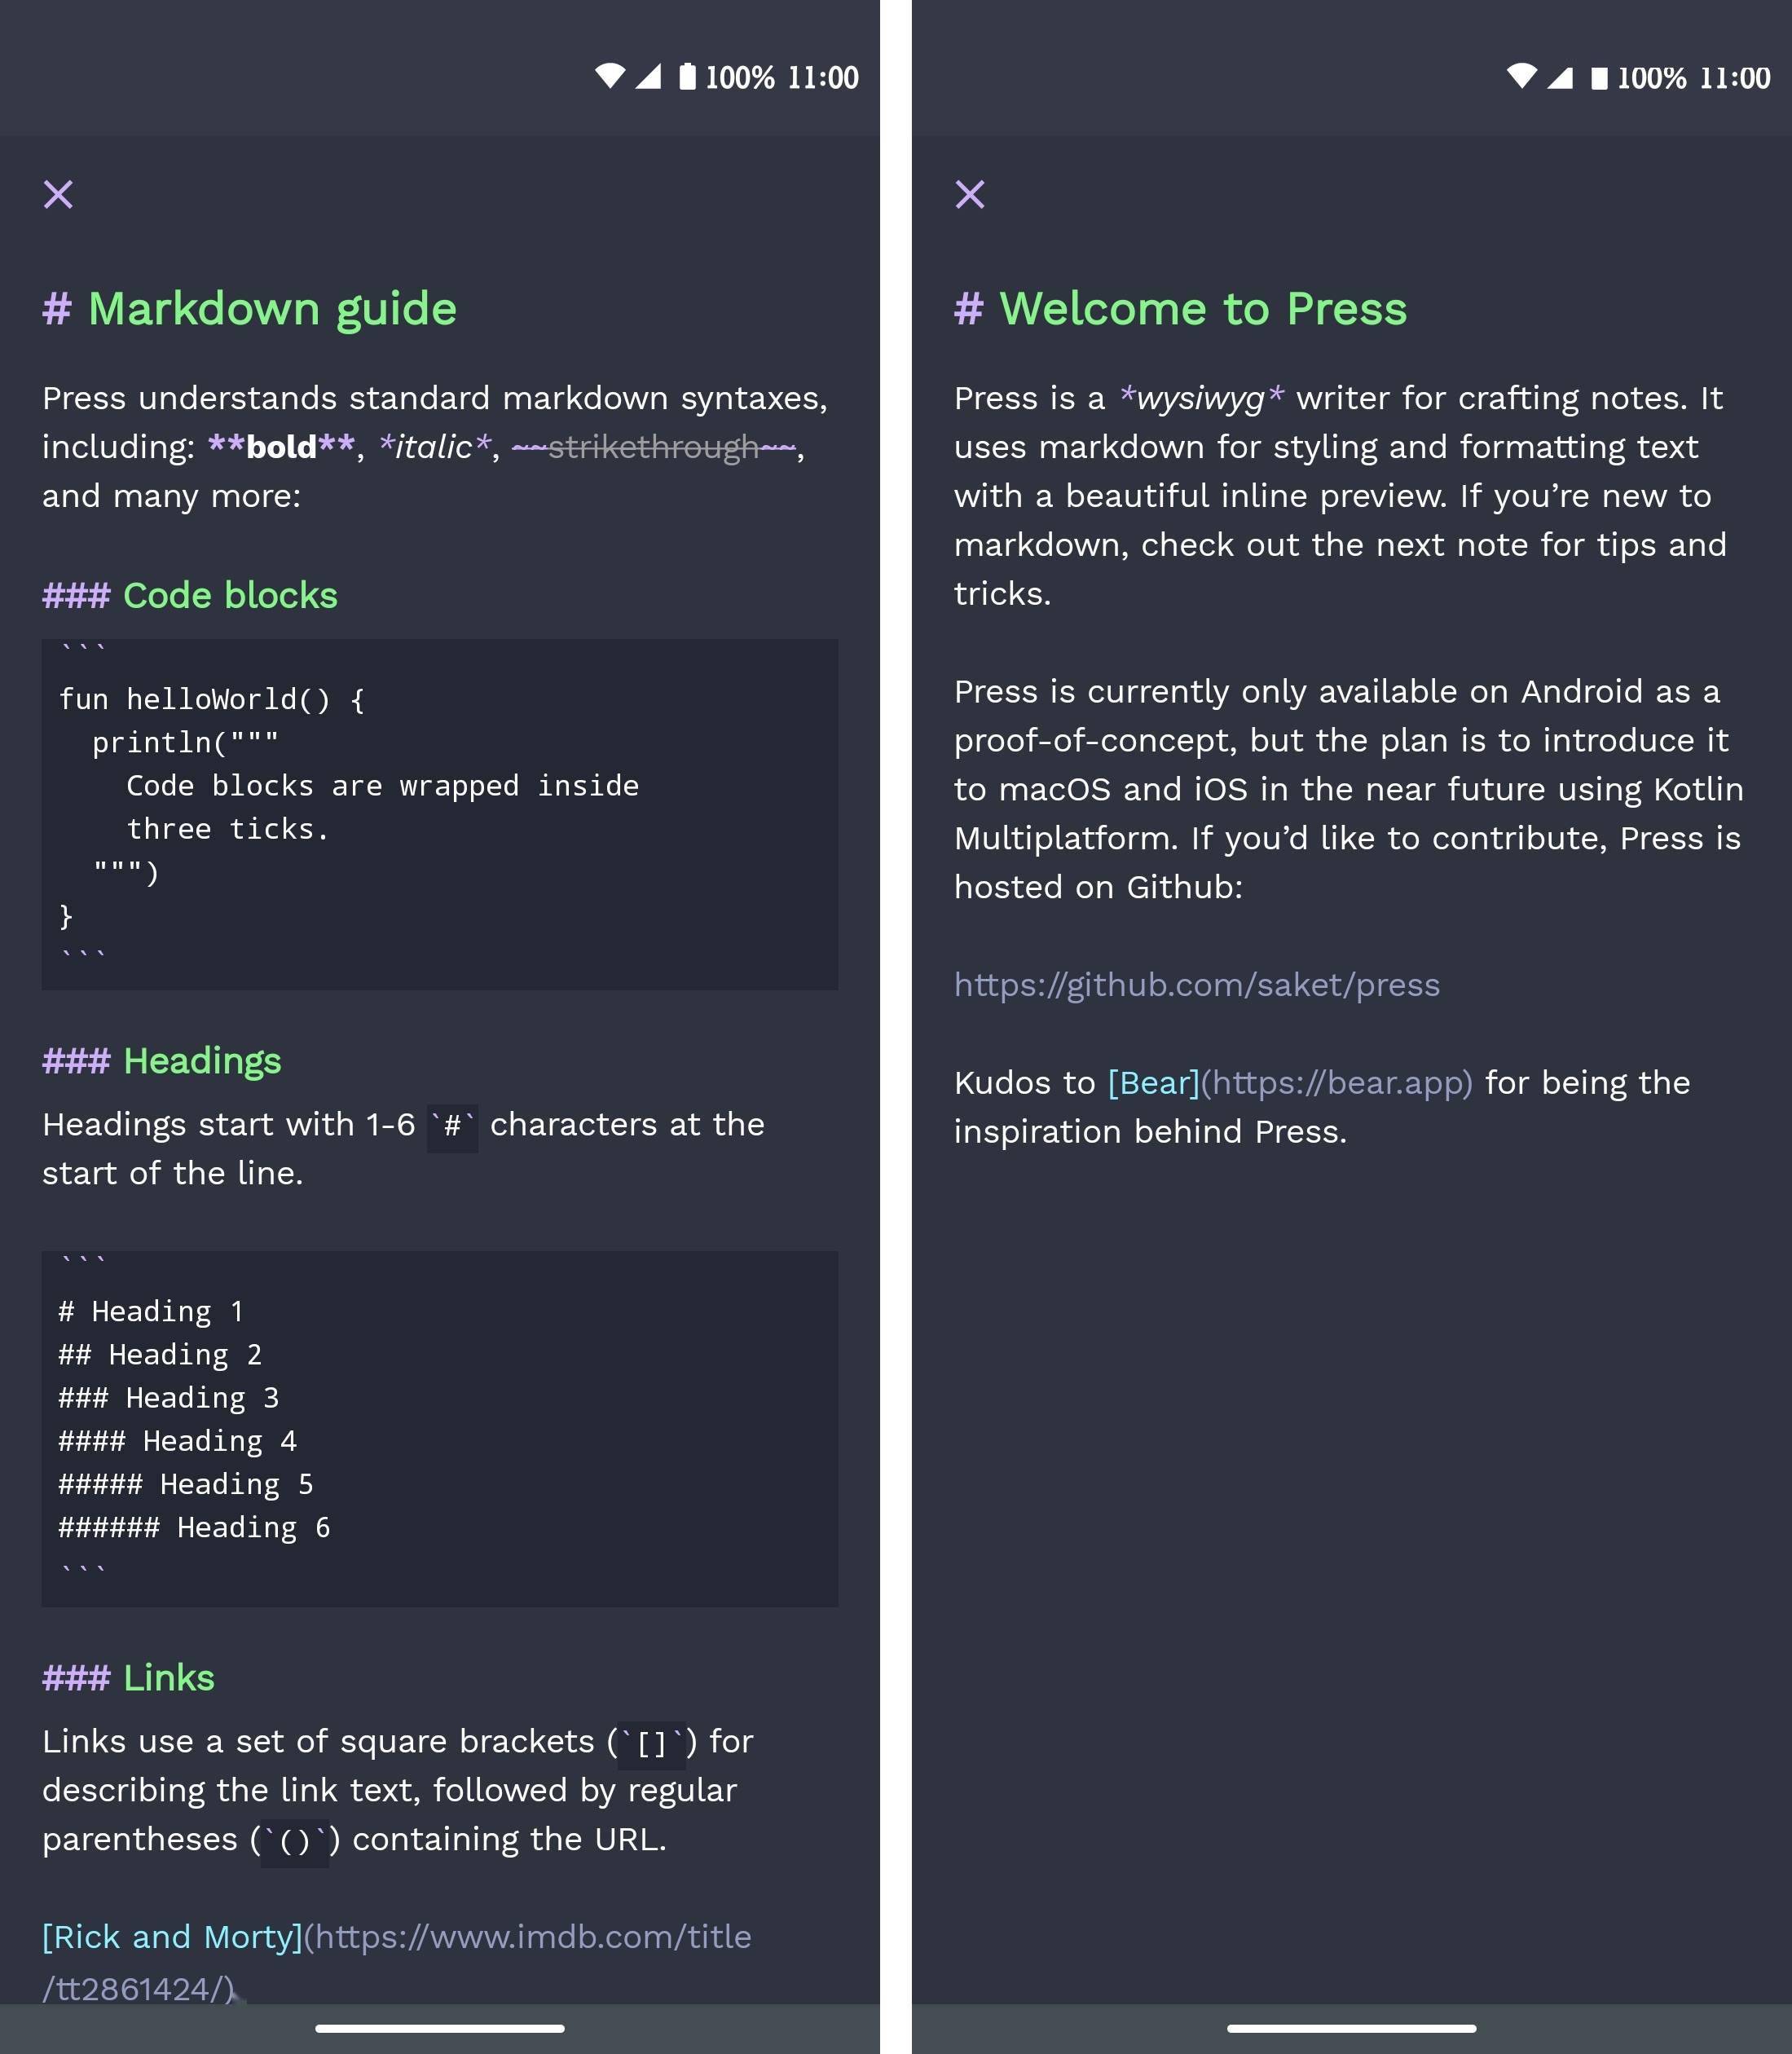Click the Heading 4 line in code block
The width and height of the screenshot is (1792, 2054).
click(x=177, y=1441)
